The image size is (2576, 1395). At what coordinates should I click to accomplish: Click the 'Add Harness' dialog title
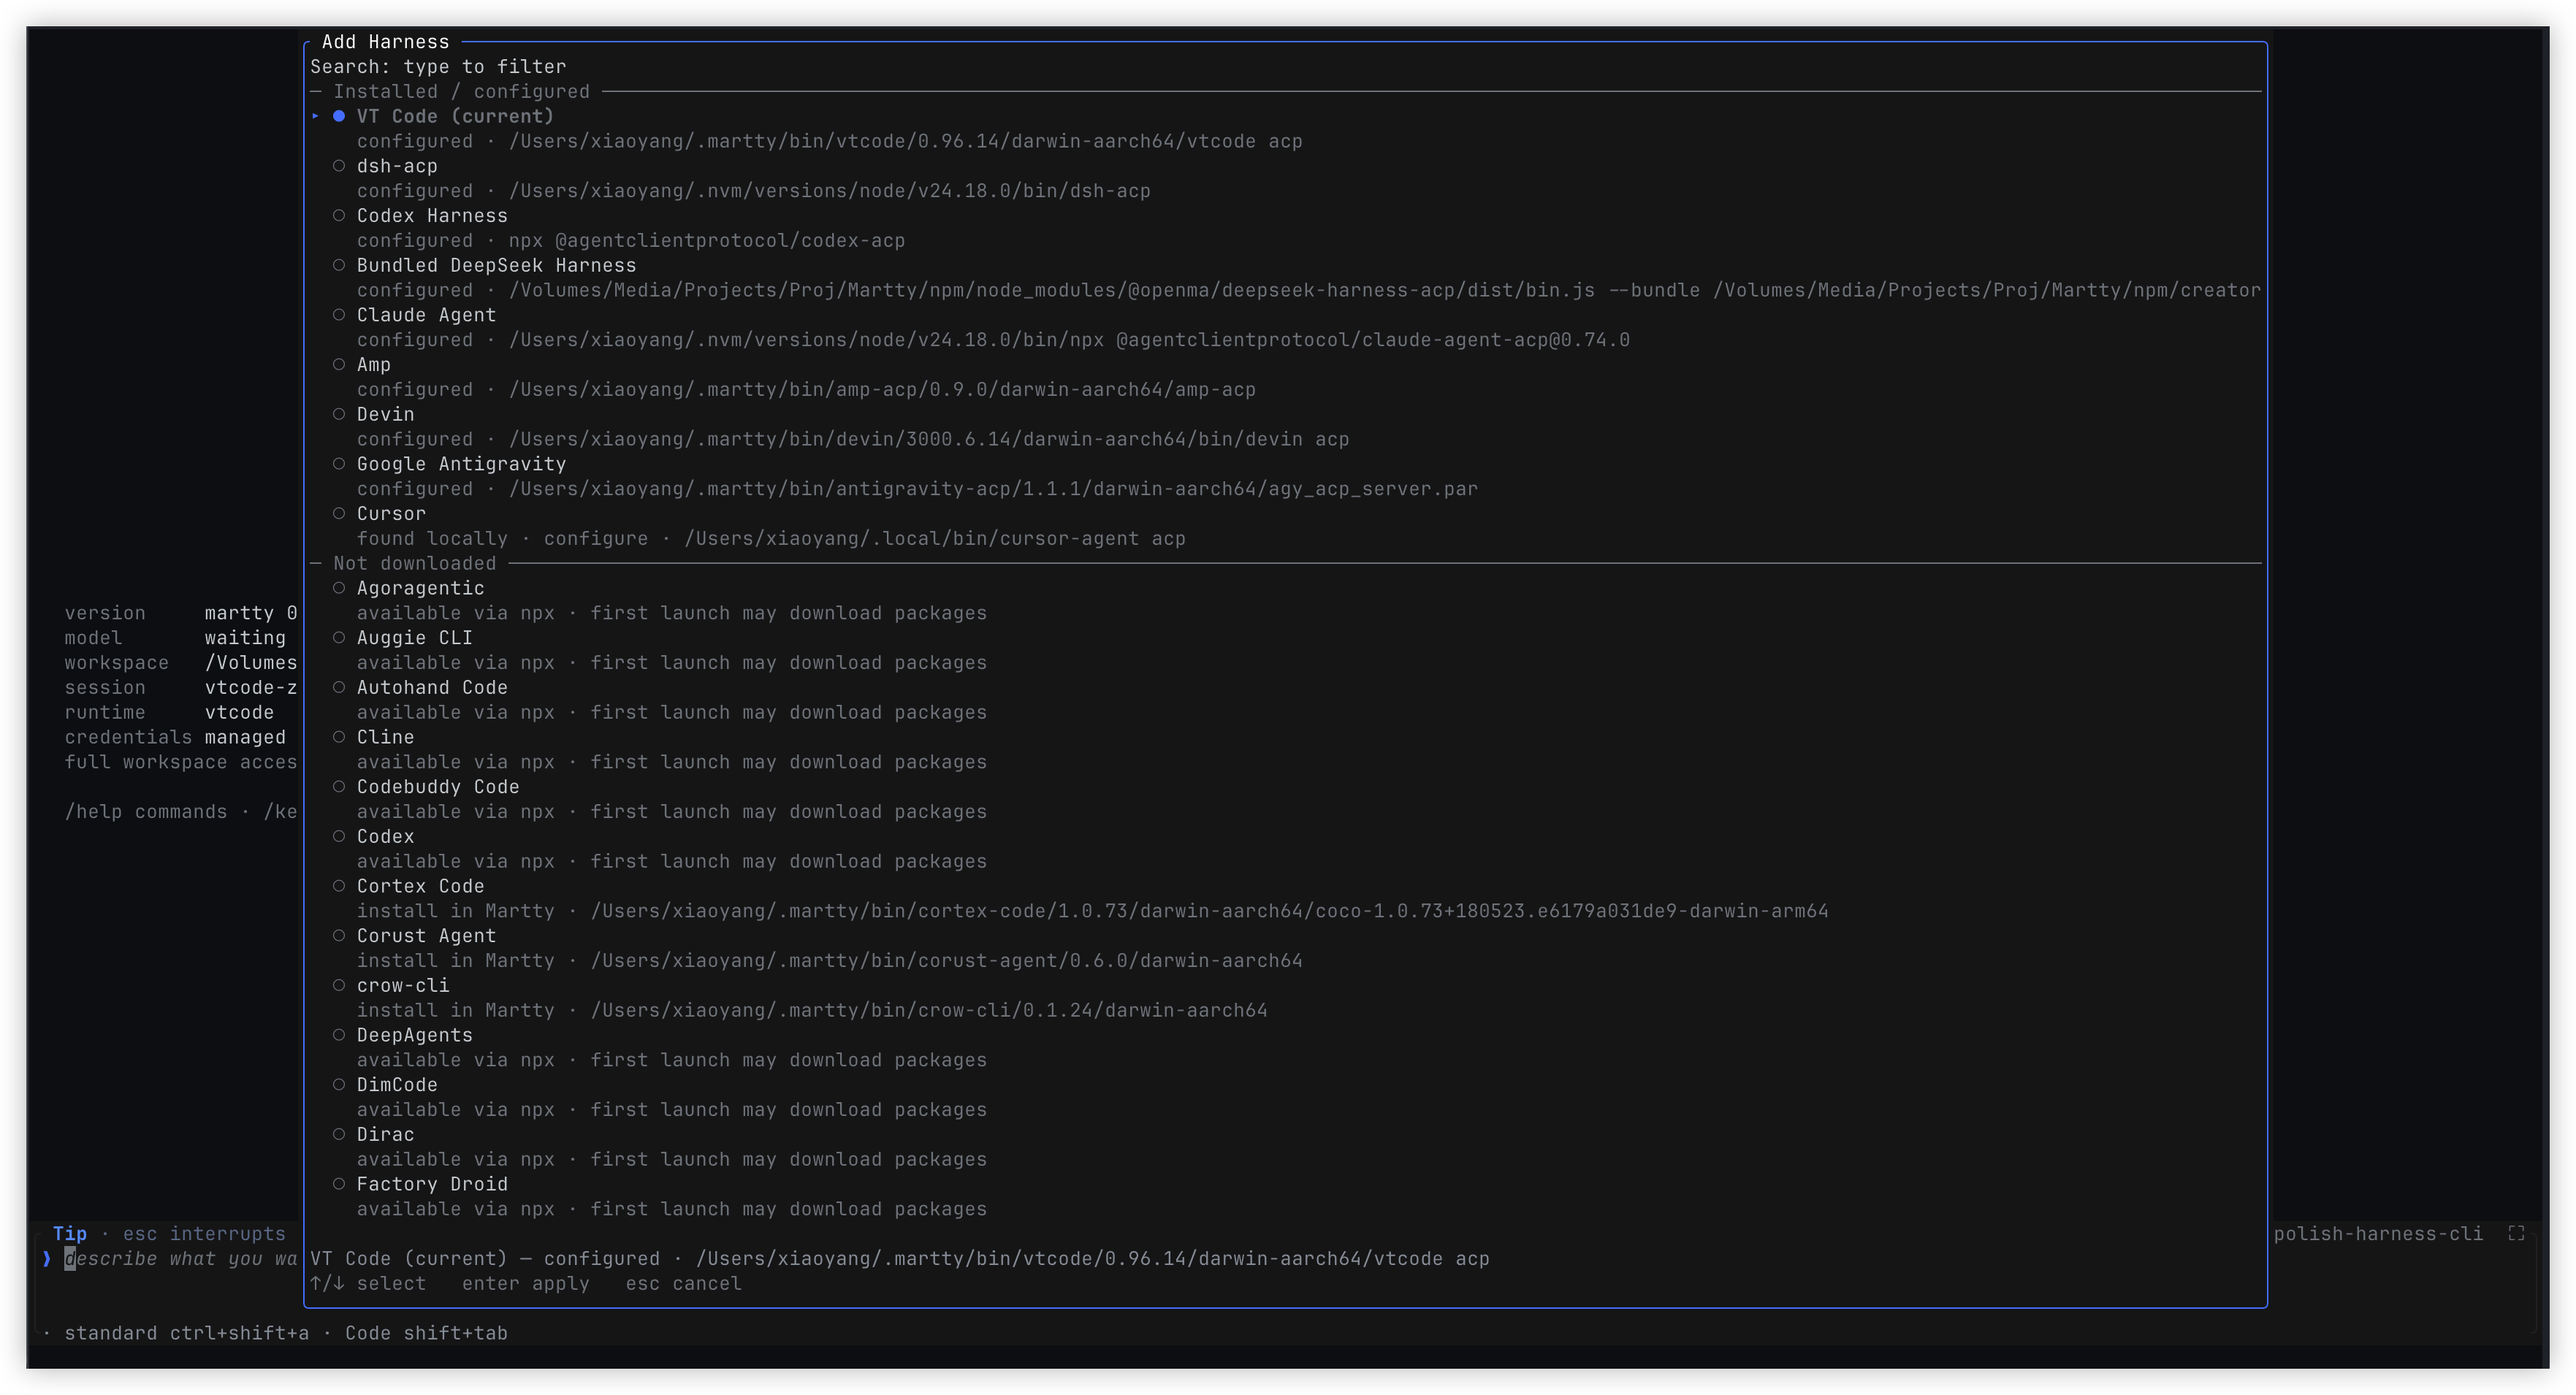point(385,42)
